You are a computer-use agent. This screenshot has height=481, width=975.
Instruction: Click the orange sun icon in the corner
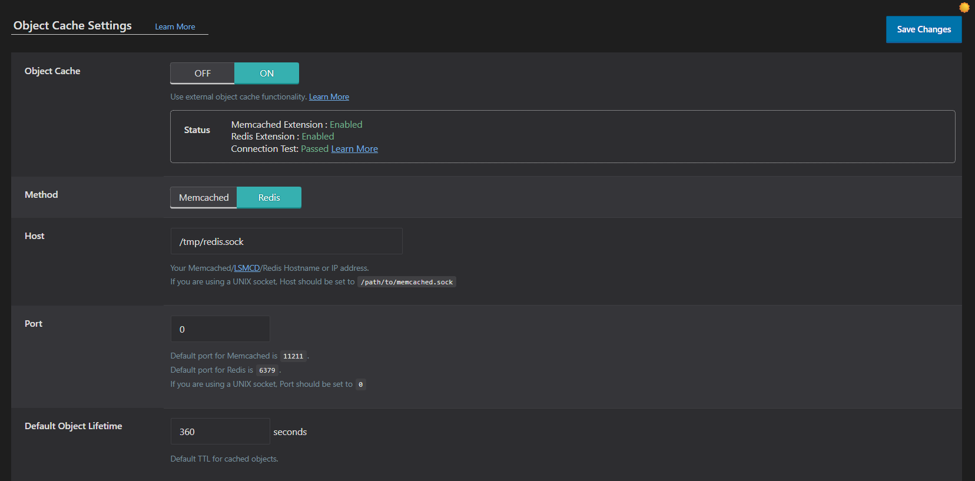pos(964,7)
